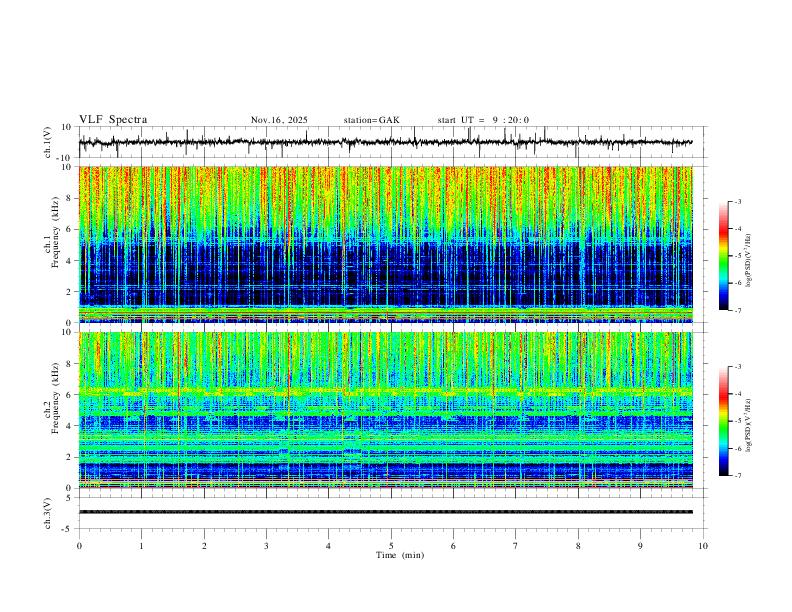Viewport: 792px width, 612px height.
Task: Click the -3 tick on ch.2 color bar
Action: coord(737,367)
